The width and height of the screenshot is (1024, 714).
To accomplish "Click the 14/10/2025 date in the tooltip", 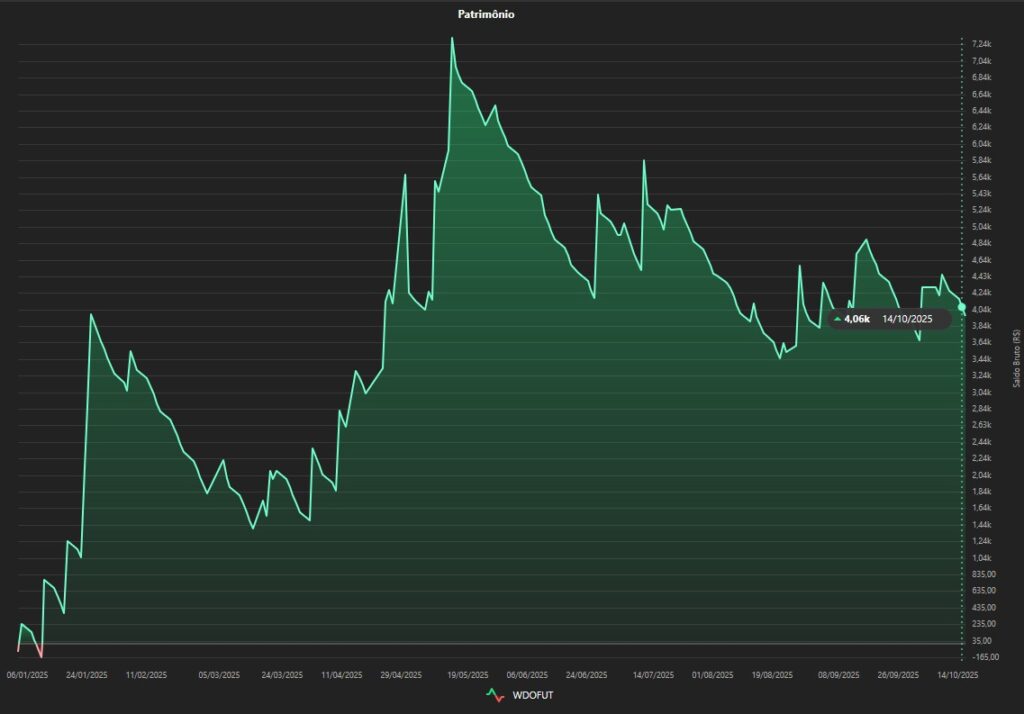I will [x=907, y=319].
